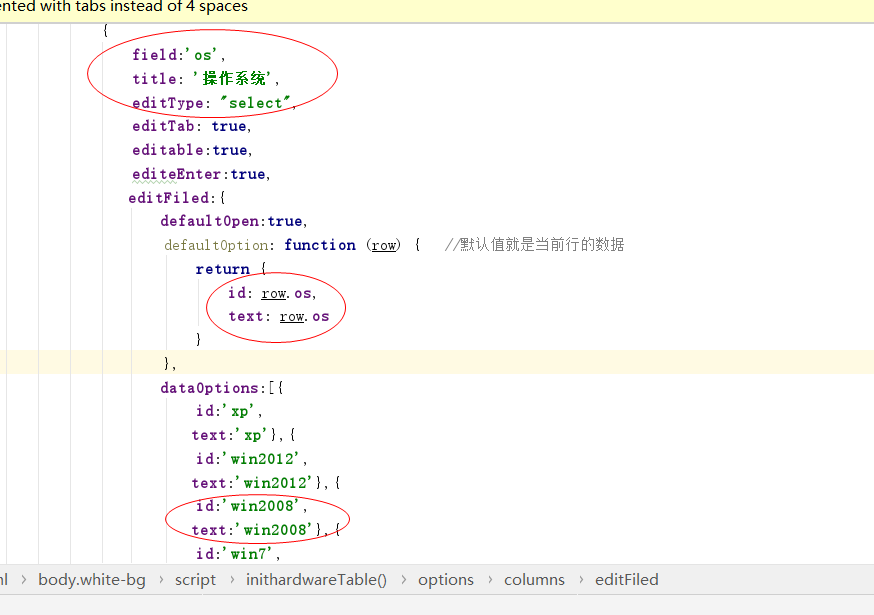Click the text:'win2012'},{ line
The image size is (874, 615).
(x=266, y=483)
